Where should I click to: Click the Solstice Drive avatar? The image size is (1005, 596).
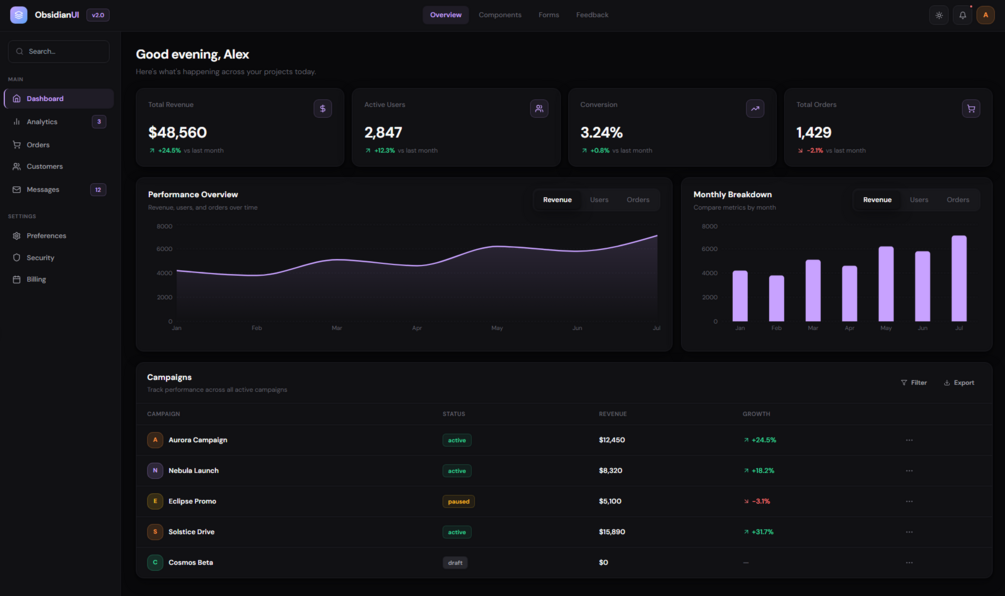(155, 532)
